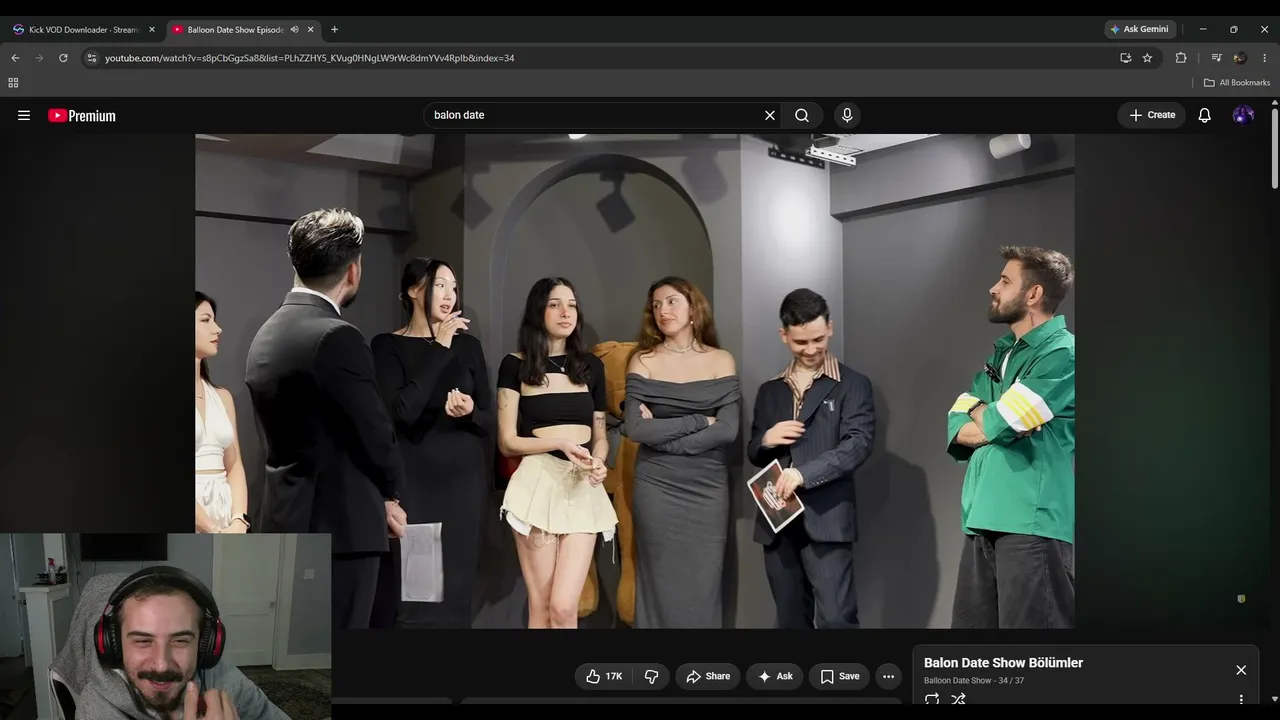Open the account avatar menu

tap(1243, 115)
